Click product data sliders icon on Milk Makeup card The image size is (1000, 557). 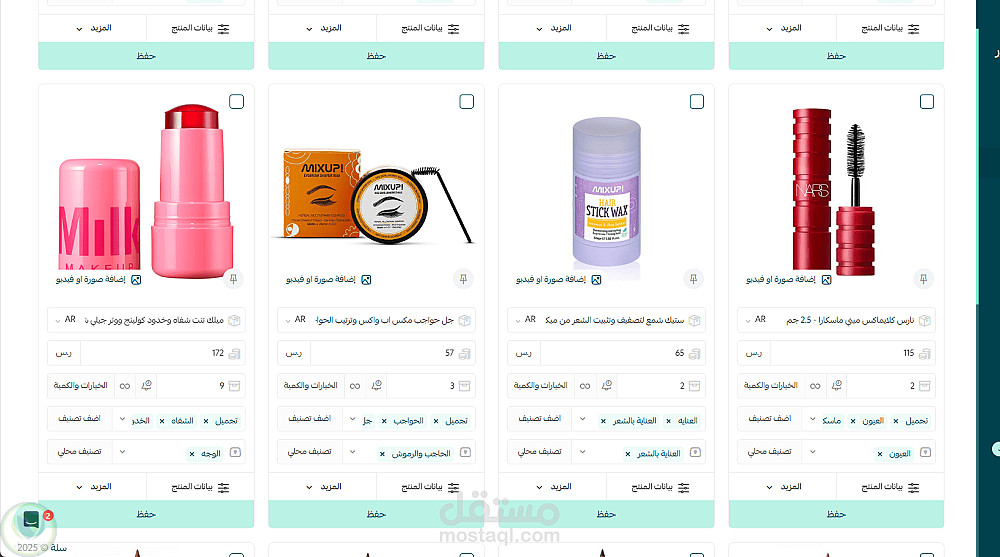(x=223, y=487)
